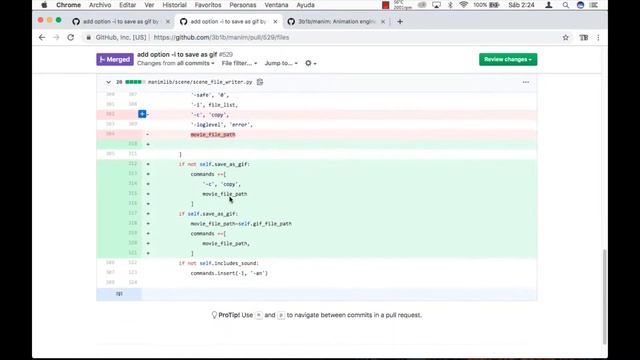Screen dimensions: 640x360
Task: Go back to previous page
Action: (x=42, y=37)
